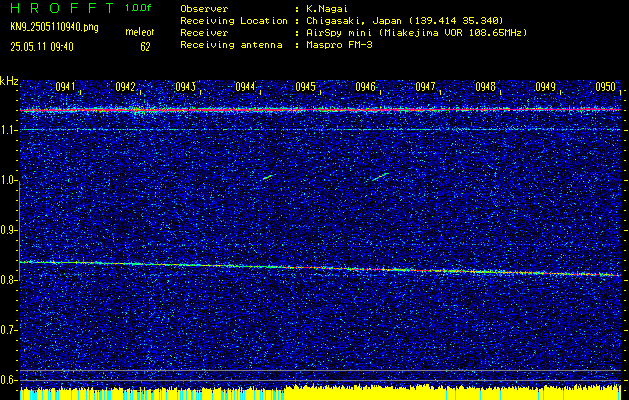Click the observer name K.Nagai

326,9
